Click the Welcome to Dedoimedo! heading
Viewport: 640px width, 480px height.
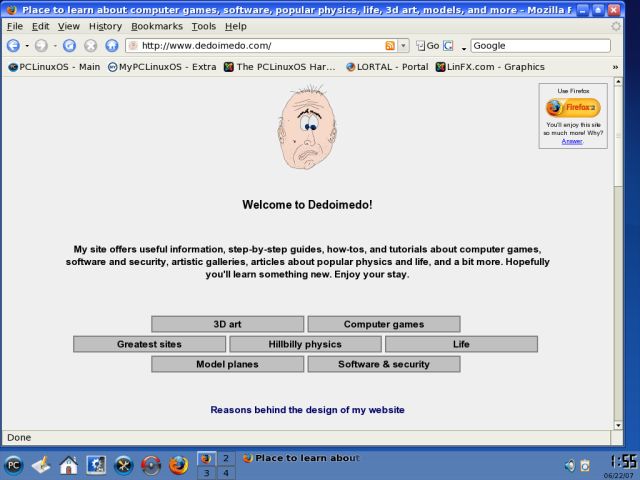coord(307,205)
